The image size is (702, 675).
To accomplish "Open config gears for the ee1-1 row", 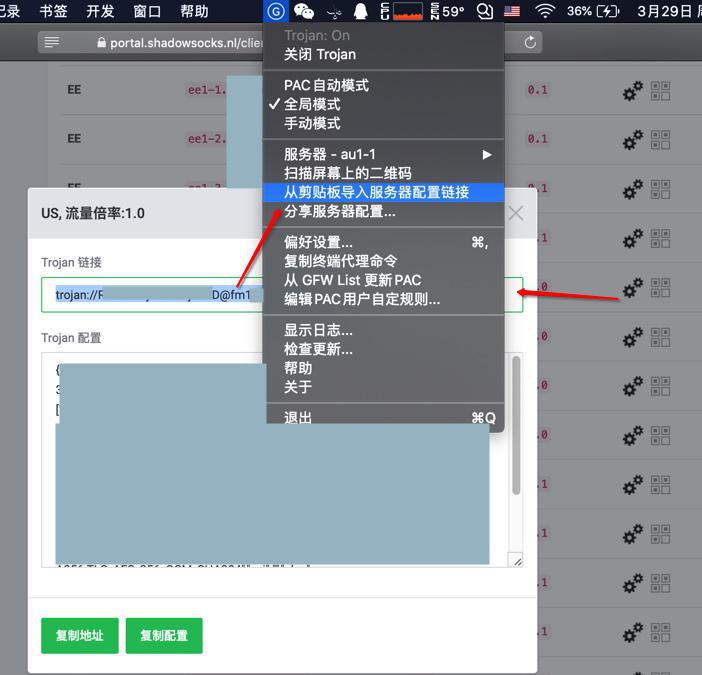I will [633, 91].
